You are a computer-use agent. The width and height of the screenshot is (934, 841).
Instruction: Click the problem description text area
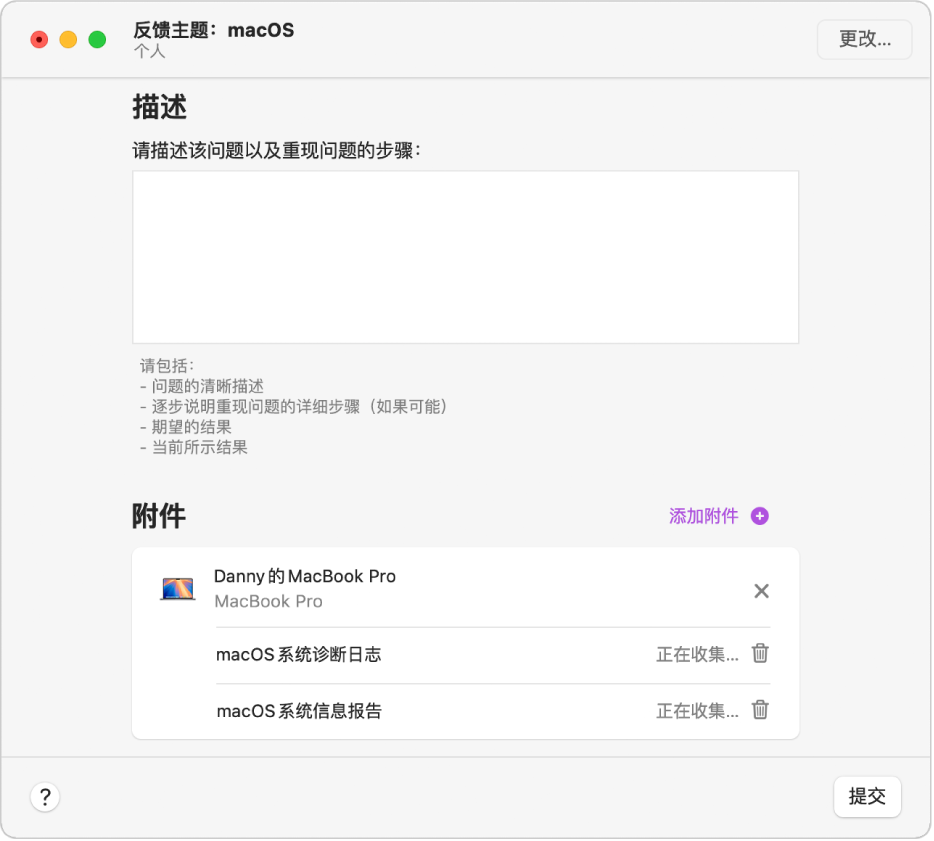465,257
